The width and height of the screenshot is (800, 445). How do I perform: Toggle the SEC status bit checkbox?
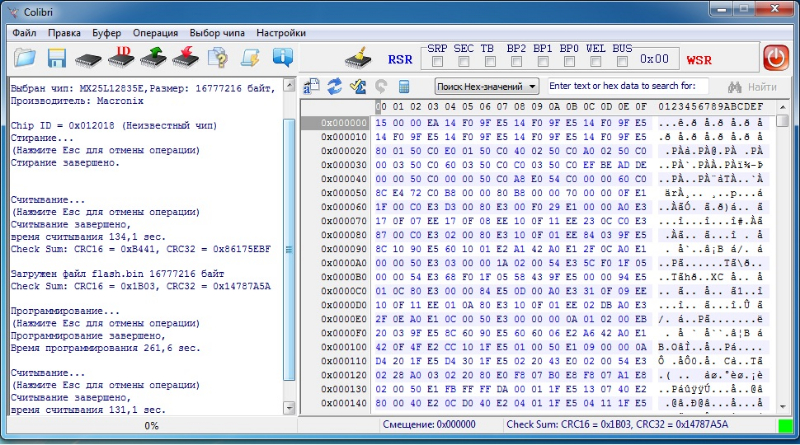pos(464,62)
